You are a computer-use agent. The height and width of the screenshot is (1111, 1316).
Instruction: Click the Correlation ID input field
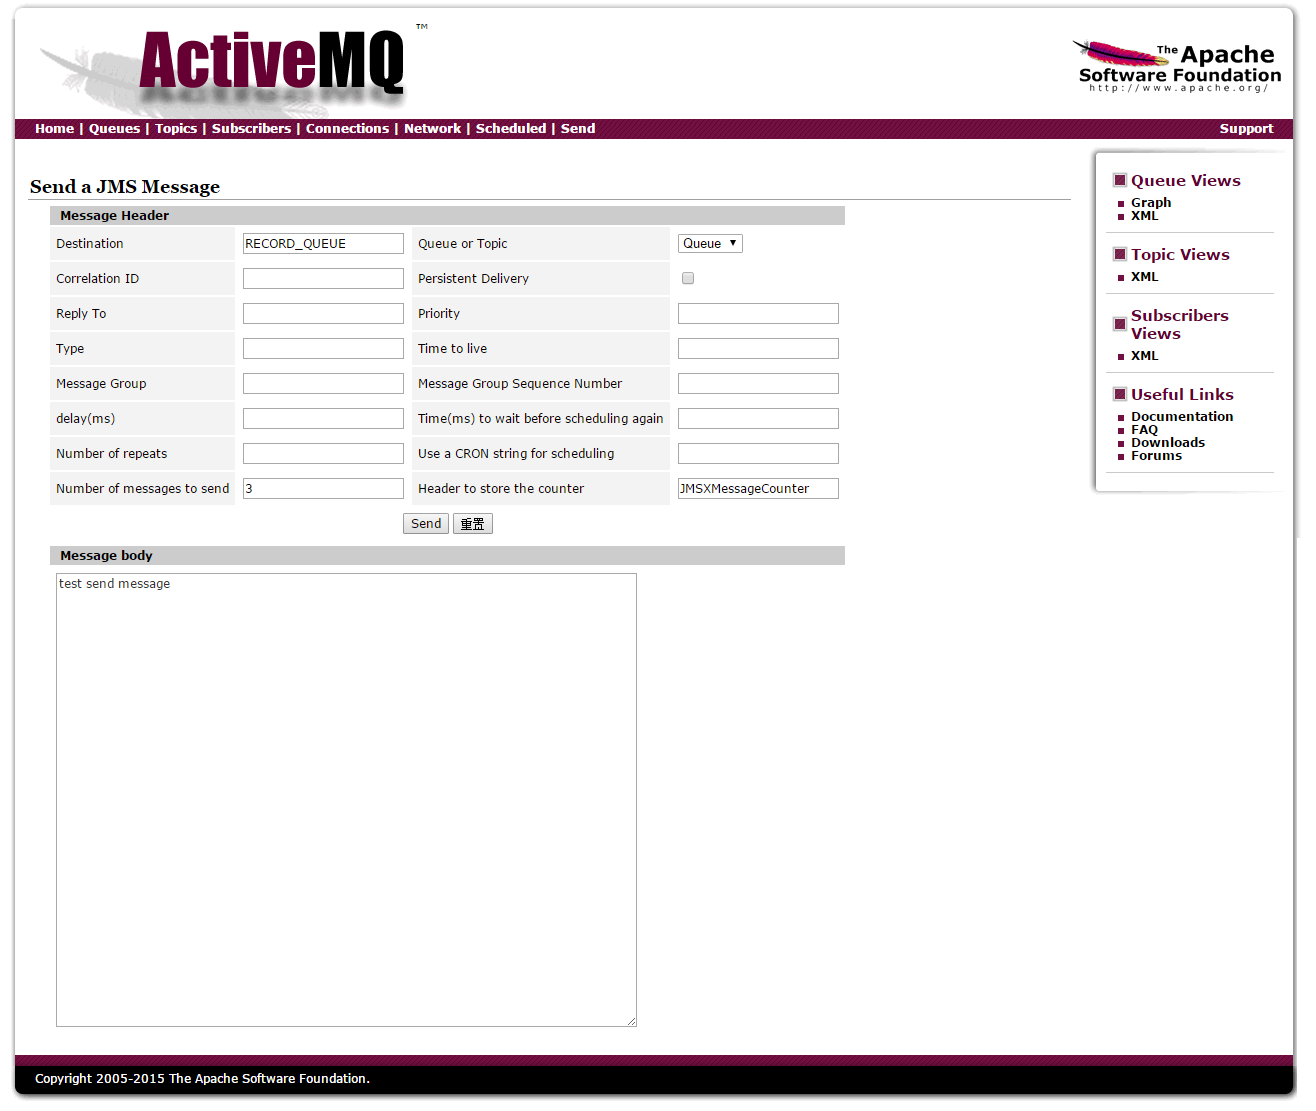[x=323, y=278]
